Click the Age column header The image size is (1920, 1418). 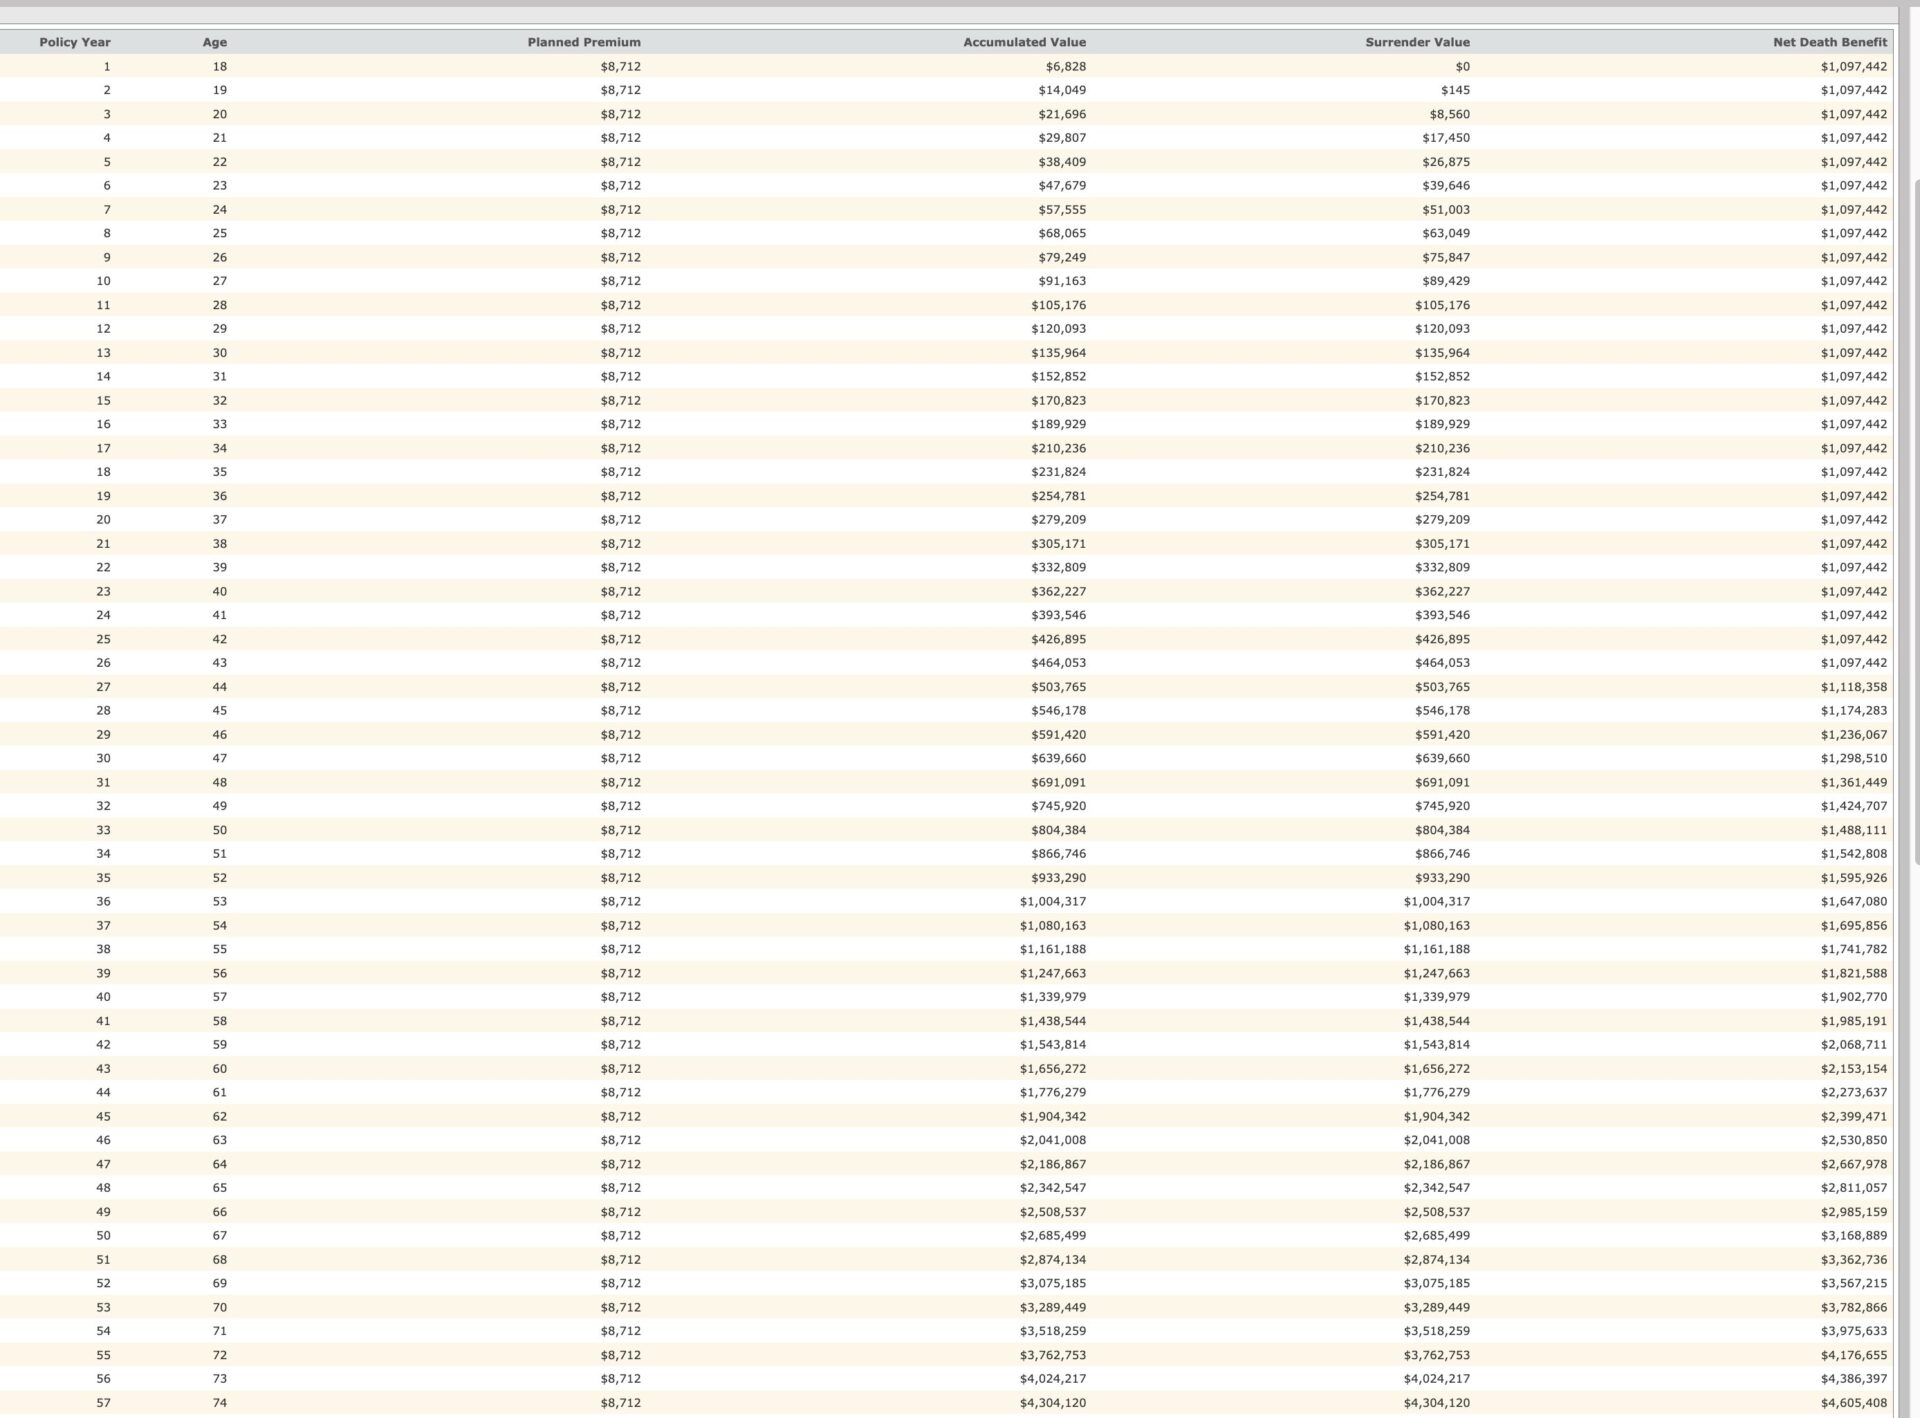[x=215, y=42]
